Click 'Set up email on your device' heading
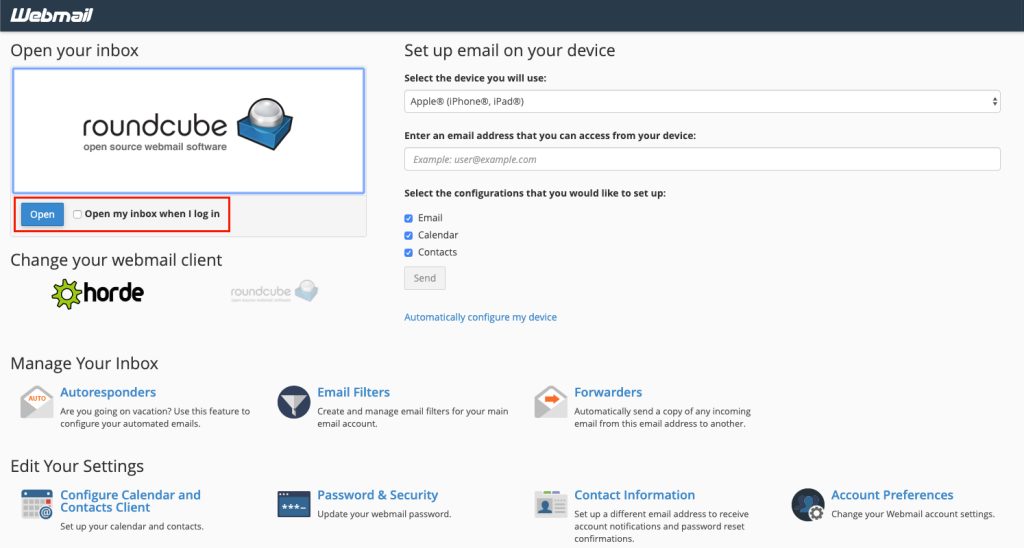This screenshot has height=548, width=1024. (509, 50)
